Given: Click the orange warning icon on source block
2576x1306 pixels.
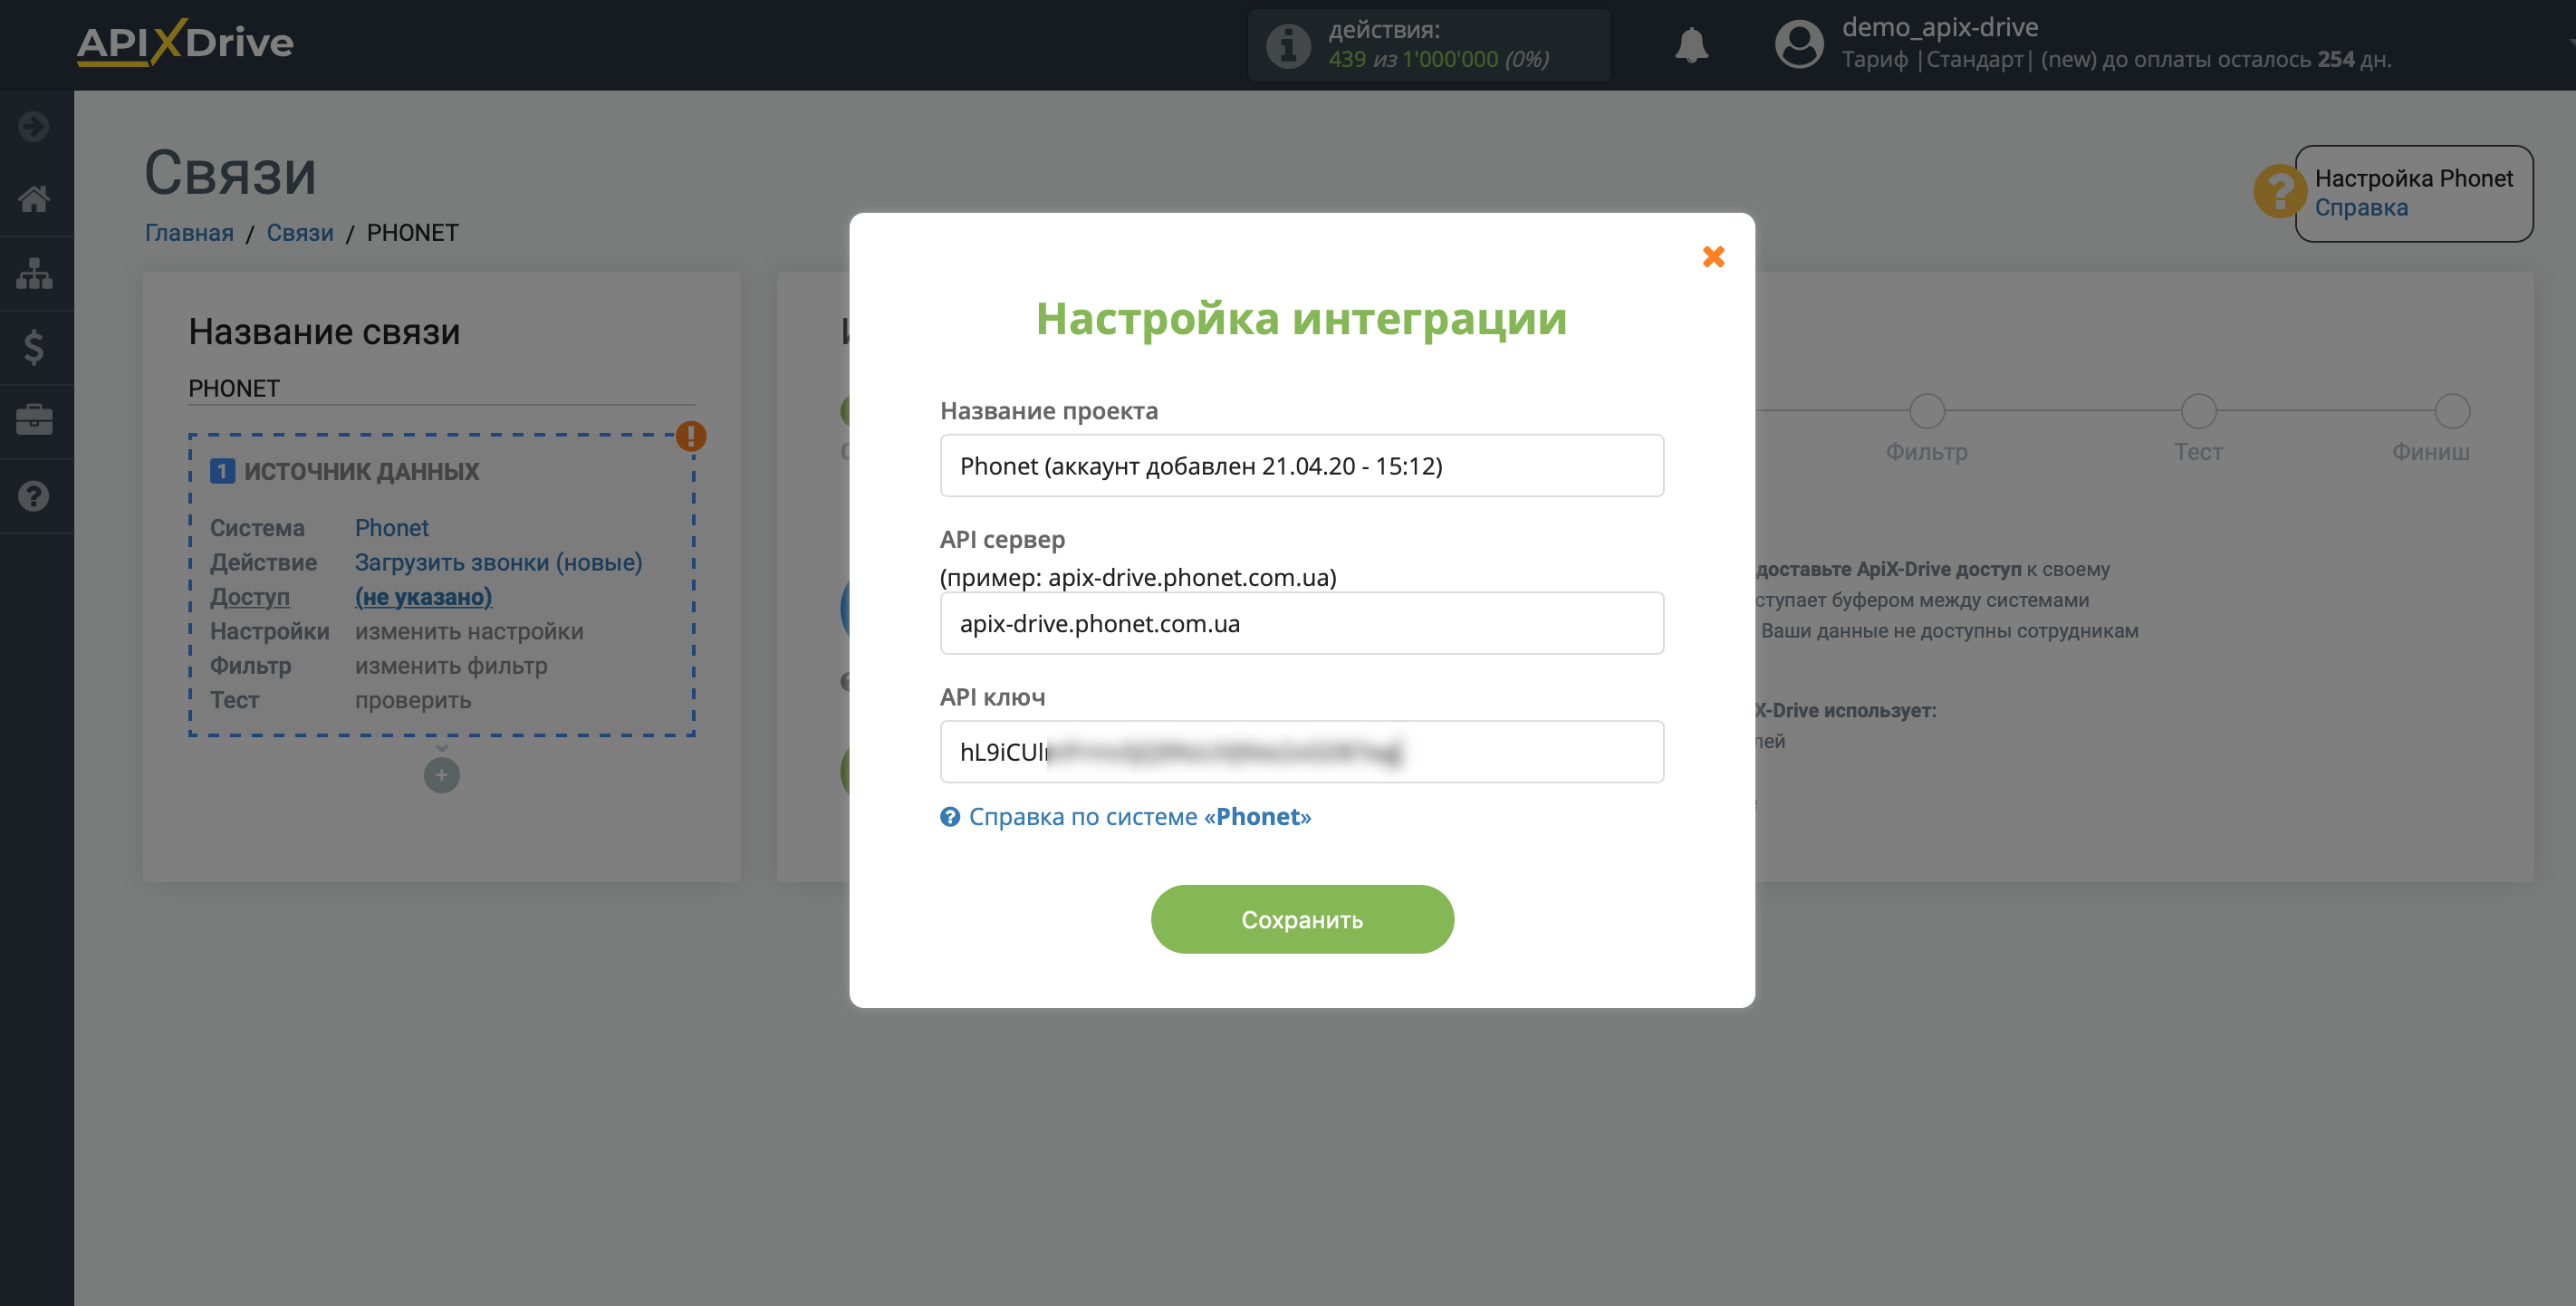Looking at the screenshot, I should pos(690,436).
